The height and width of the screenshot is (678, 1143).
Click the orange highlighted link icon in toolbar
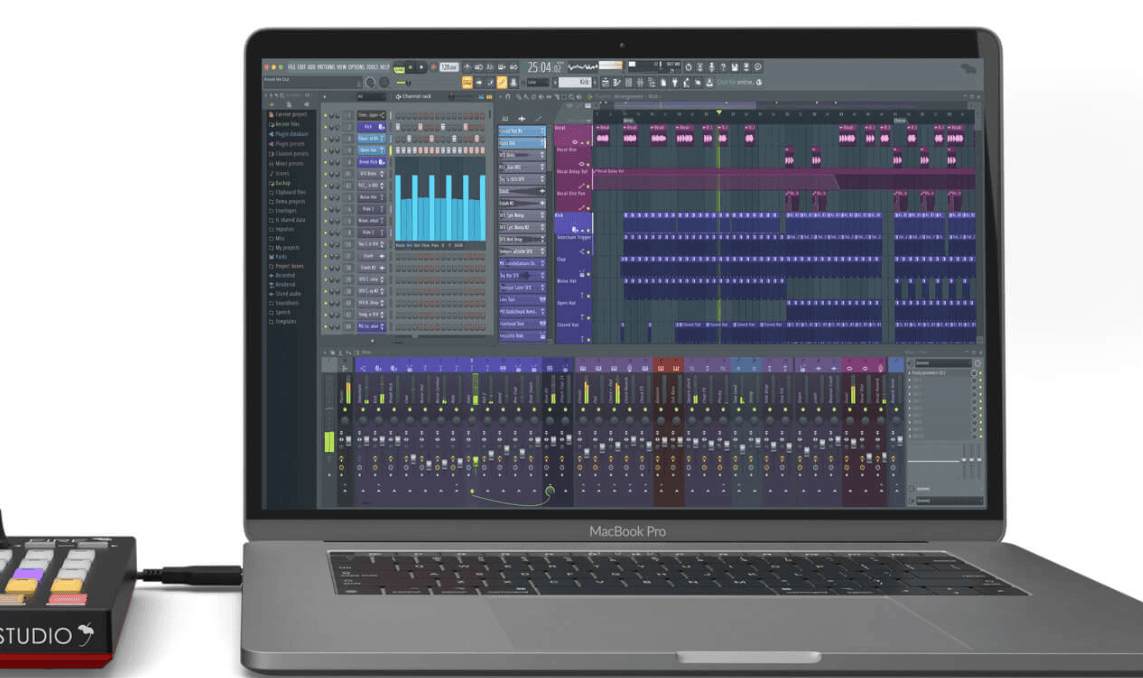click(x=502, y=82)
